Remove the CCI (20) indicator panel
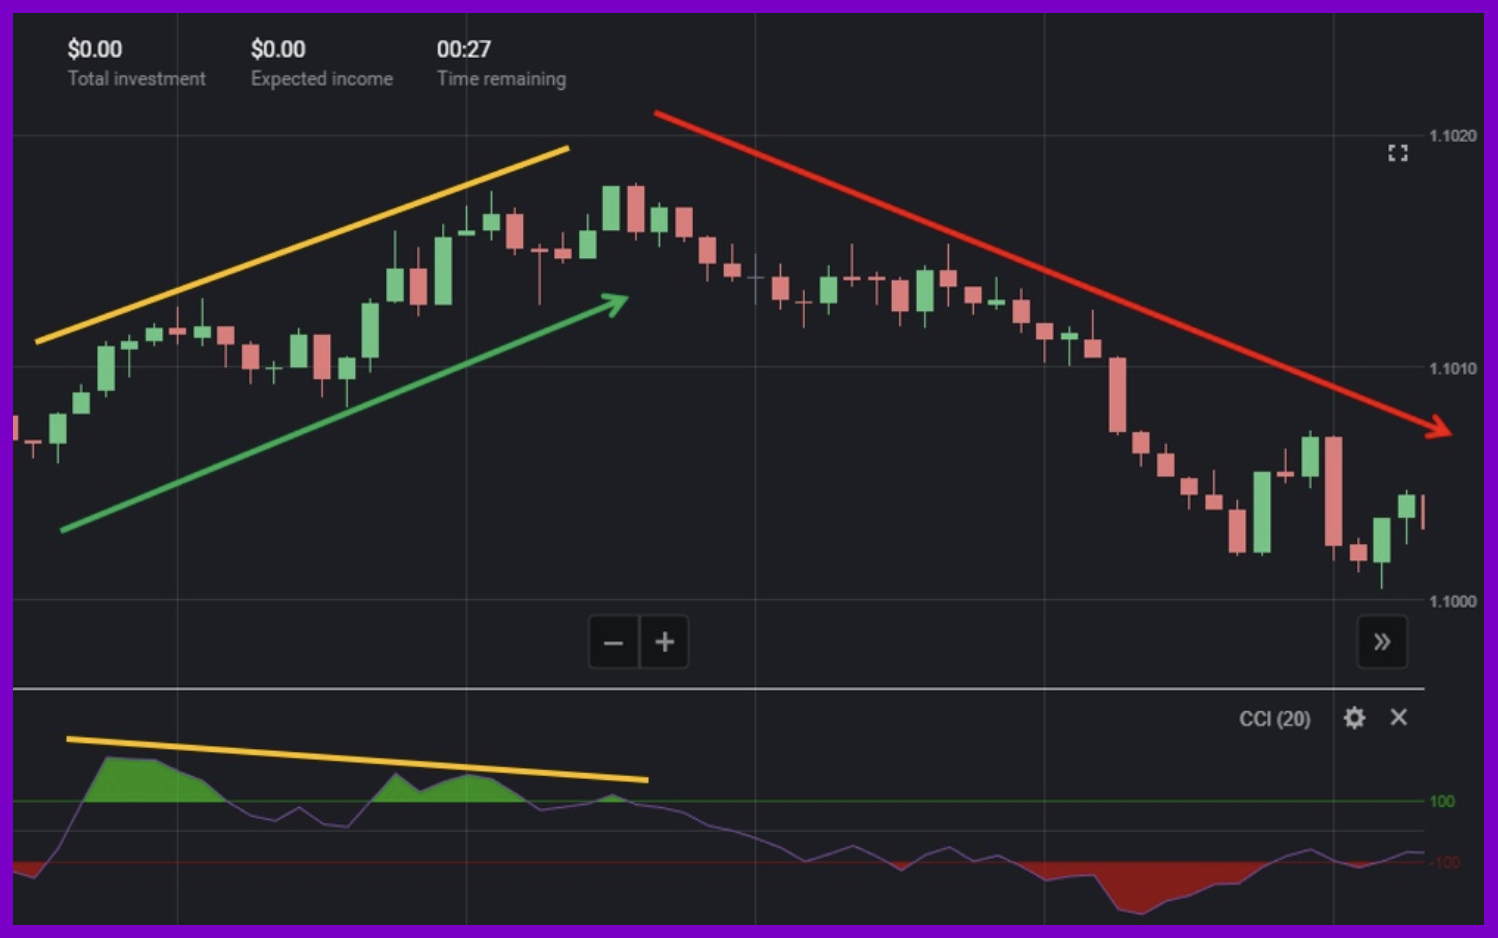This screenshot has height=938, width=1498. point(1399,717)
